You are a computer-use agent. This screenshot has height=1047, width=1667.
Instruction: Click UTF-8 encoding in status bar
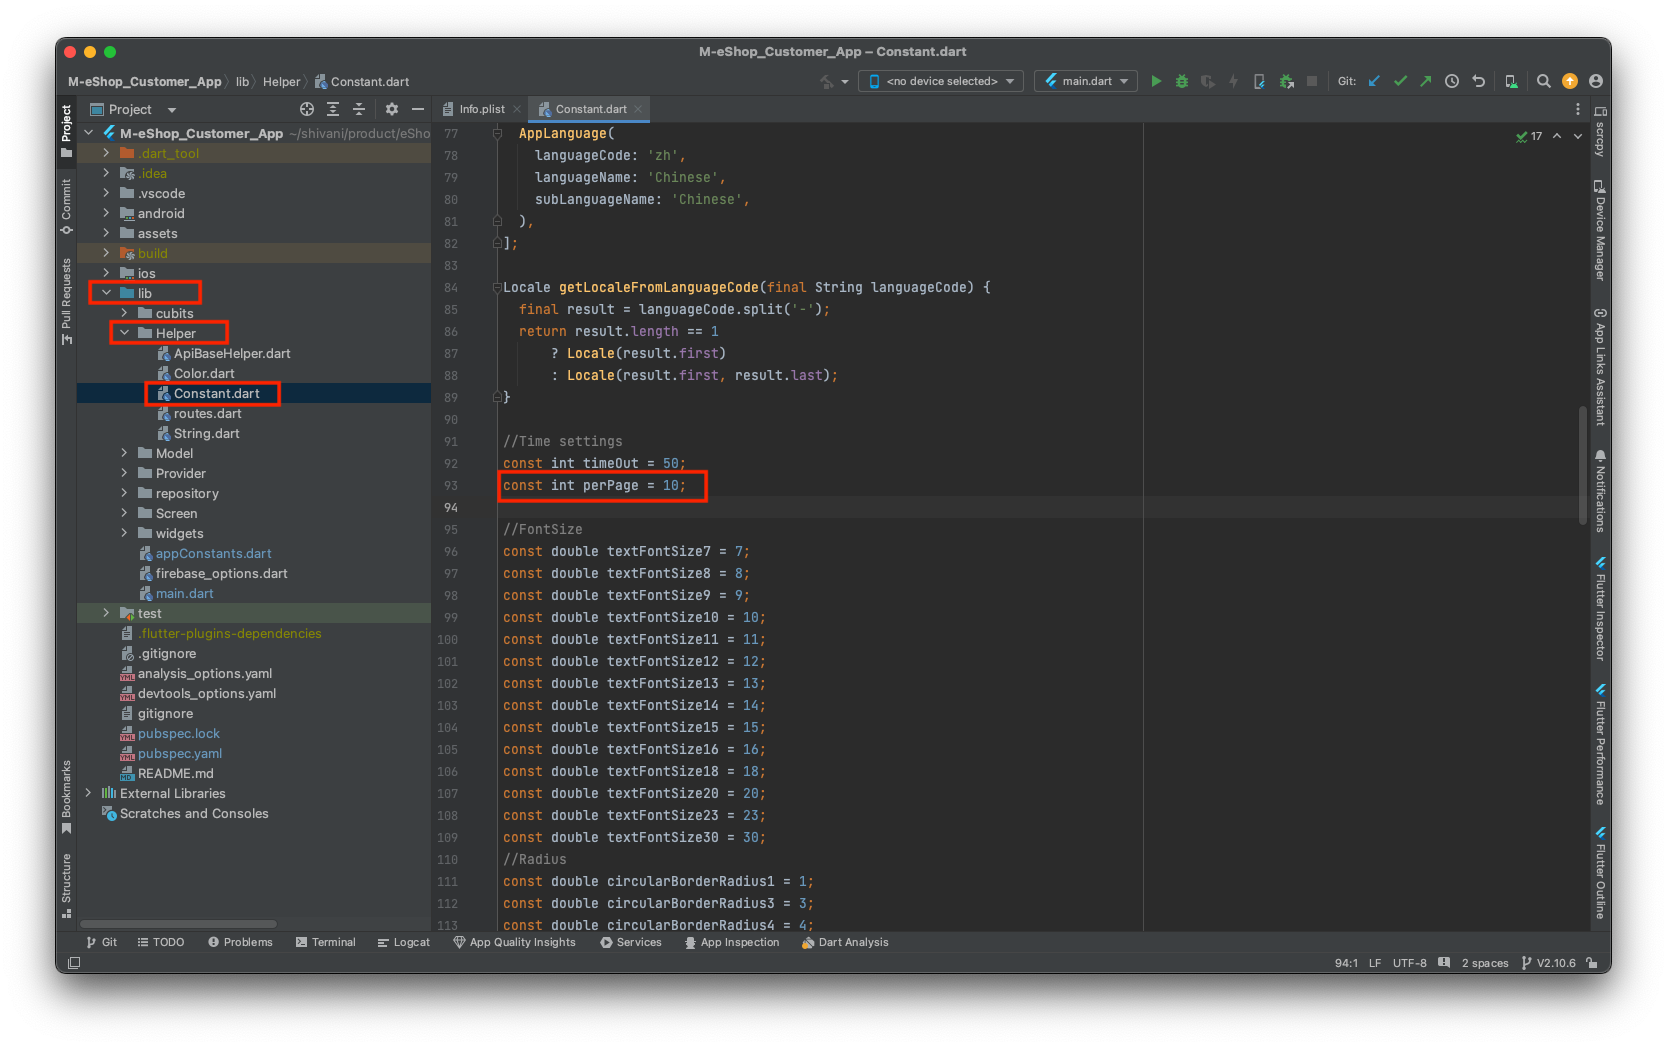(x=1409, y=963)
